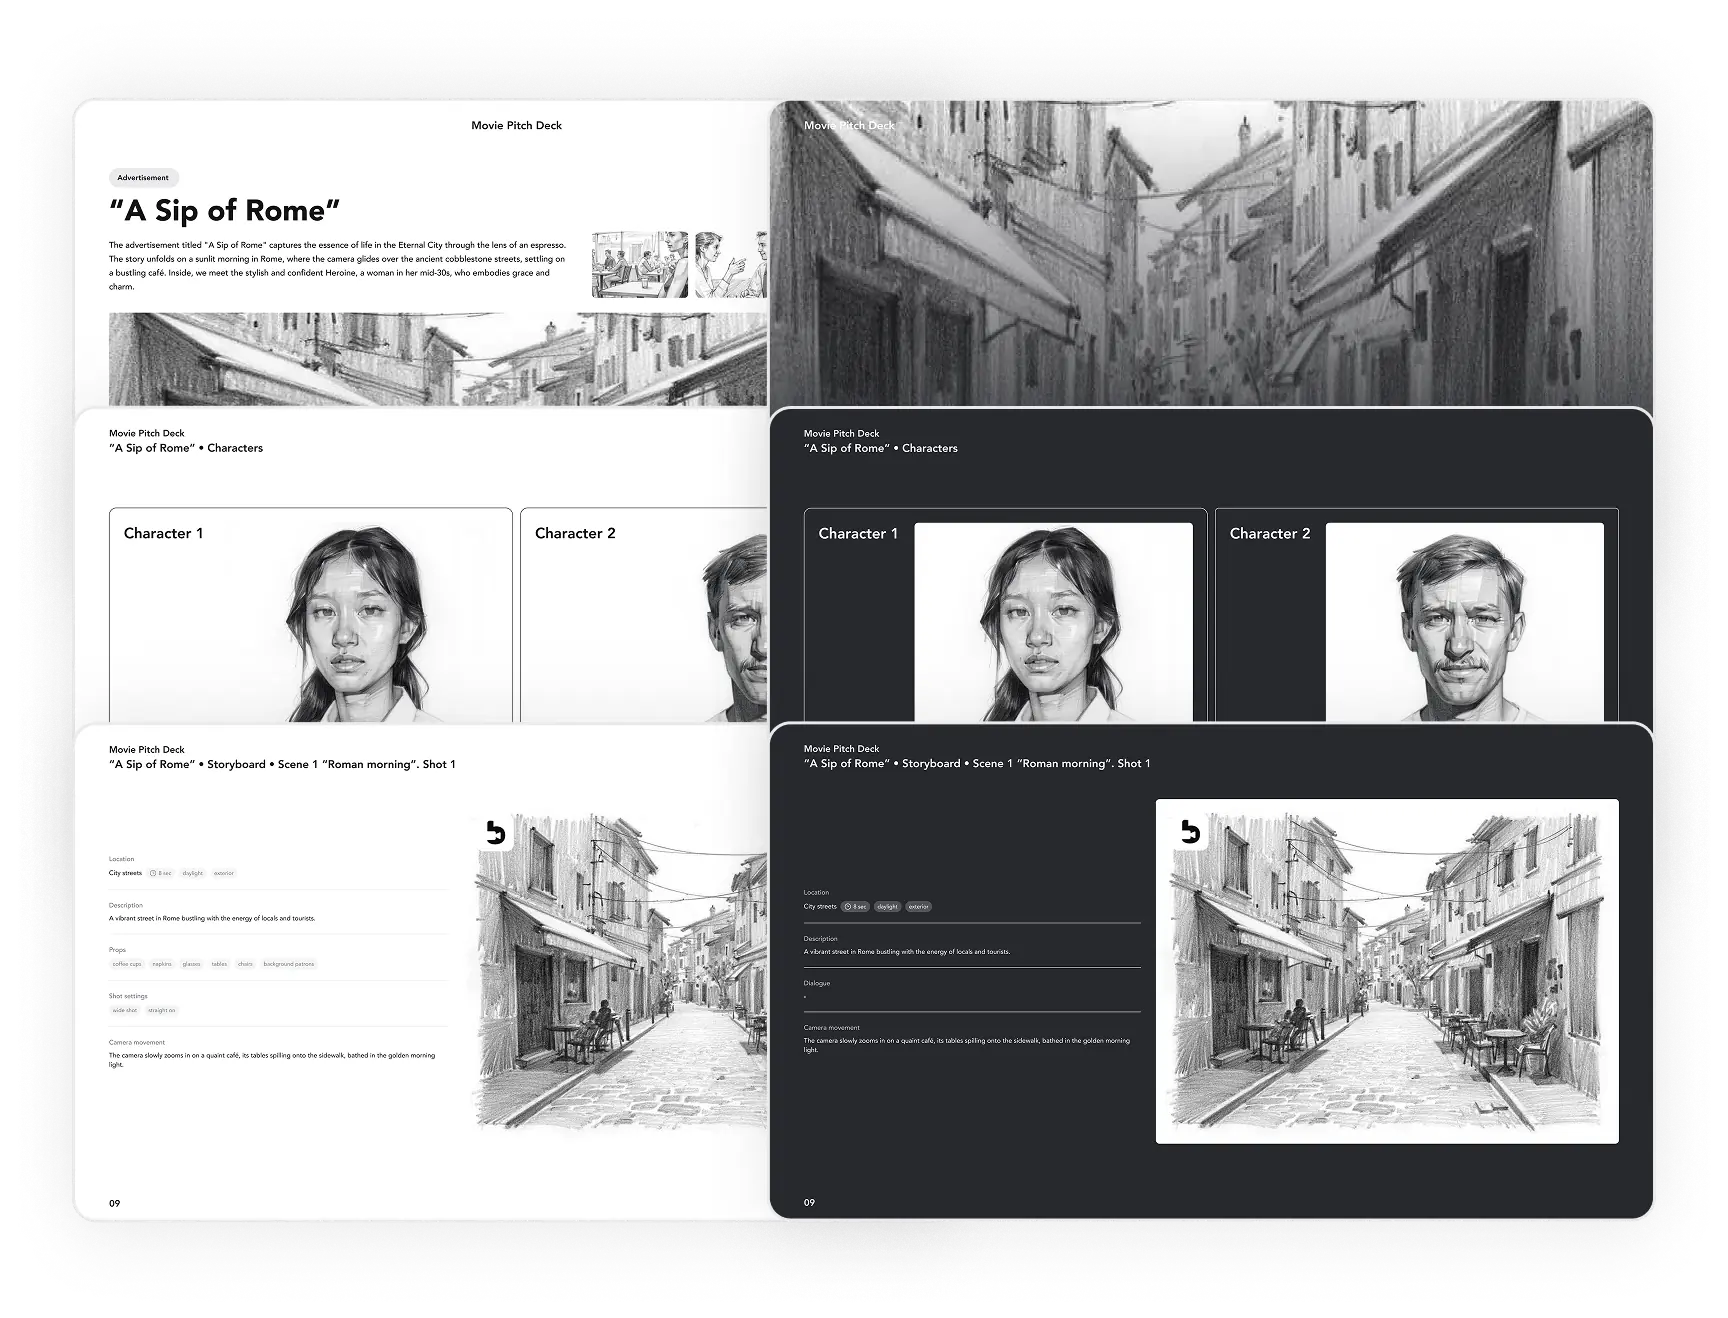Select Character 2 portrait in dark slide
Viewport: 1728px width, 1318px height.
click(x=1464, y=622)
